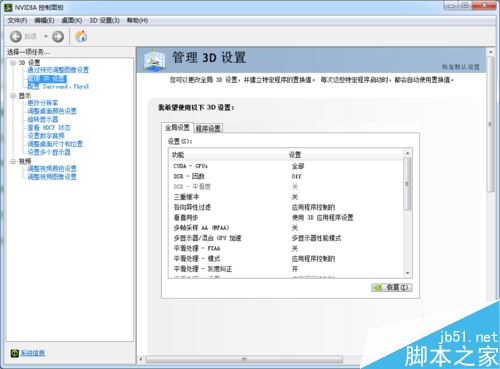This screenshot has width=500, height=369.
Task: Click the 系统信息 link at bottom left
Action: tap(33, 353)
